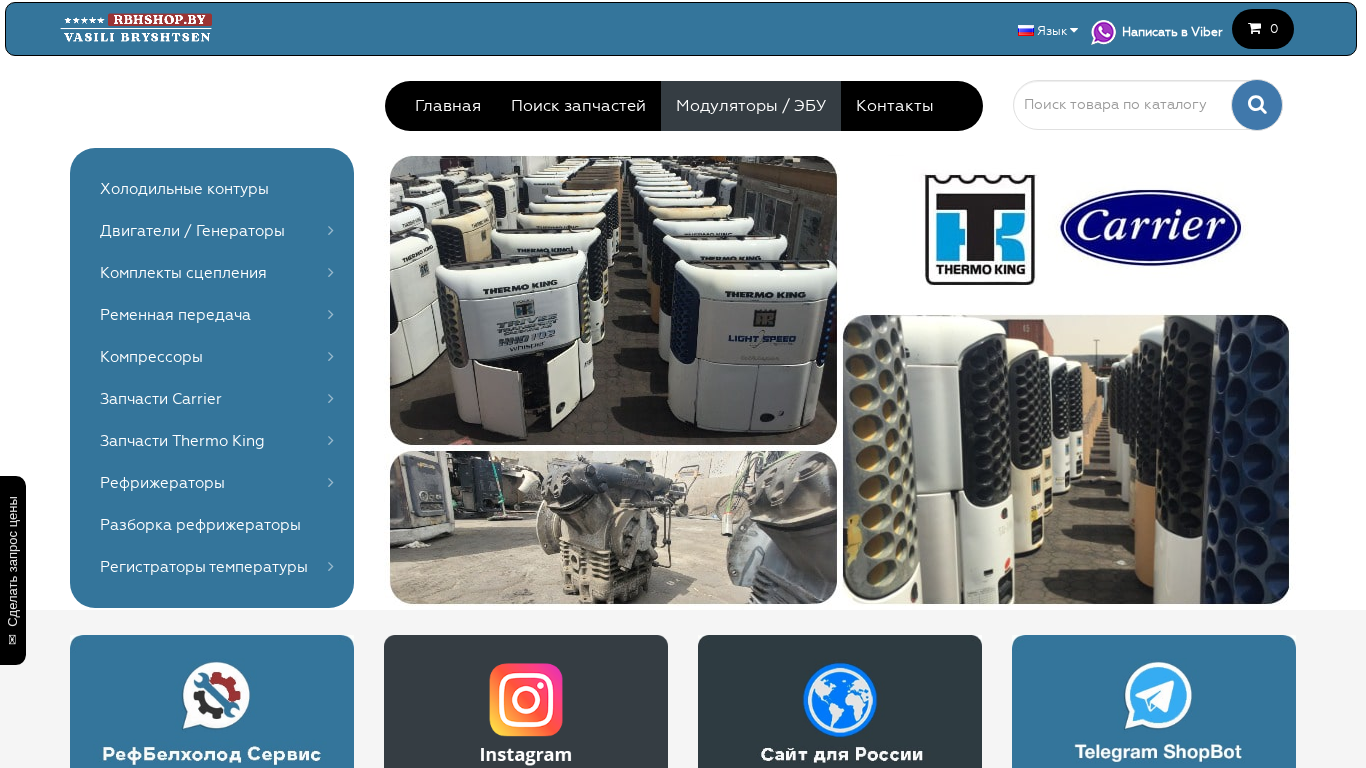Open Поиск запчастей menu item
Screen dimensions: 1366x768
click(578, 106)
